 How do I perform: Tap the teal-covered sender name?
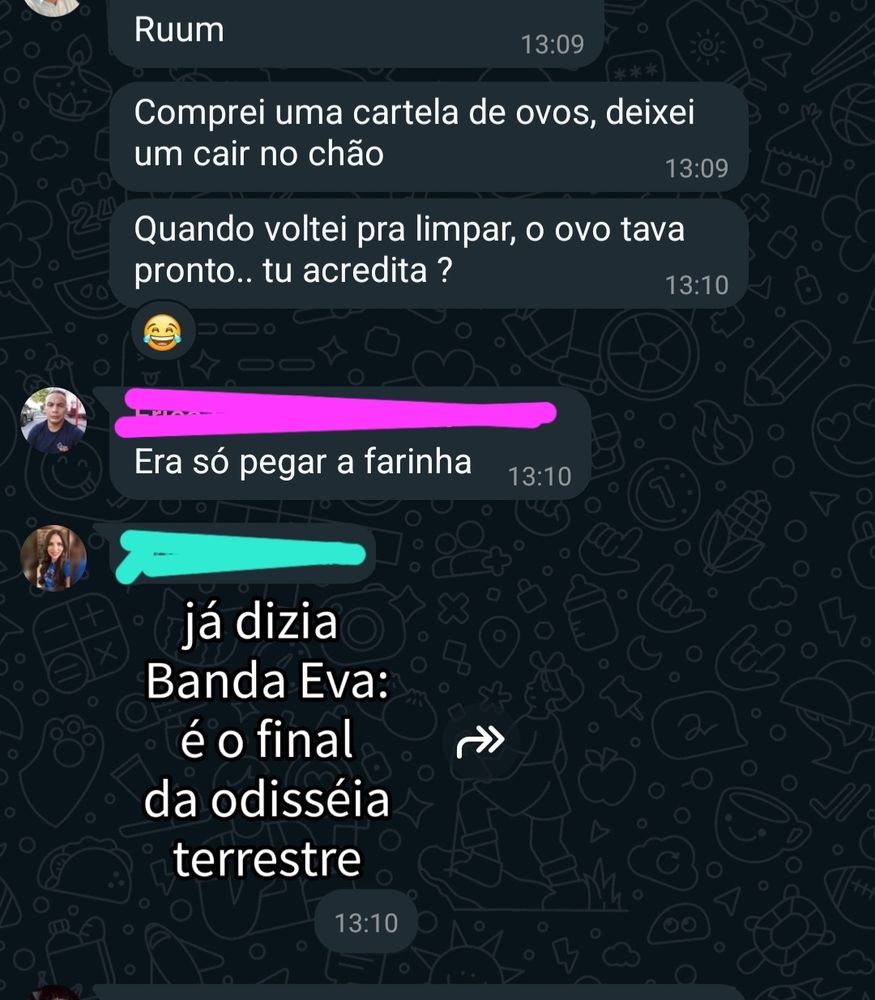tap(241, 555)
